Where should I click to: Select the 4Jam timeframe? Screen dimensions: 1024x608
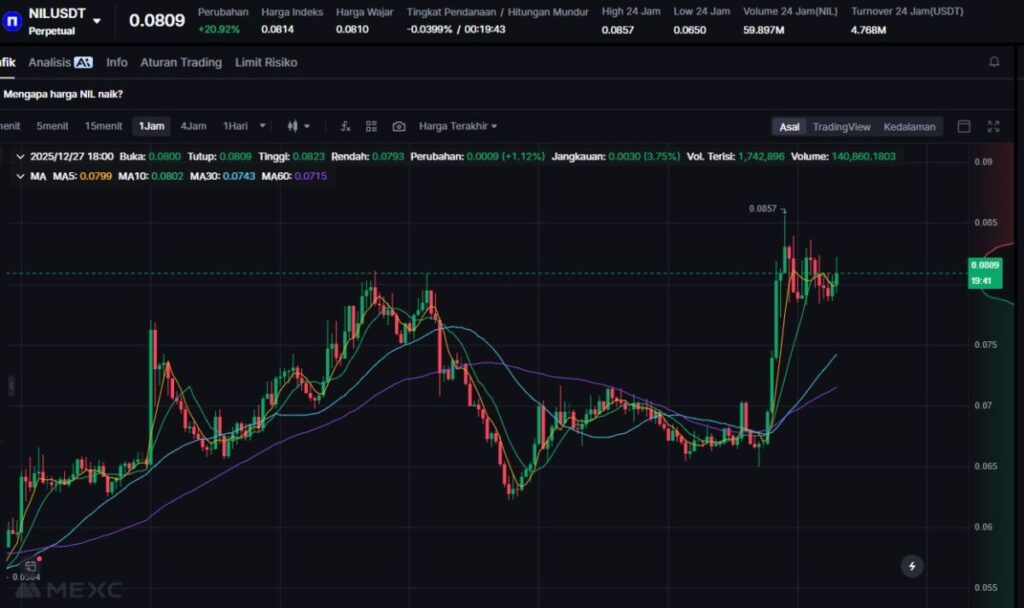(x=193, y=126)
